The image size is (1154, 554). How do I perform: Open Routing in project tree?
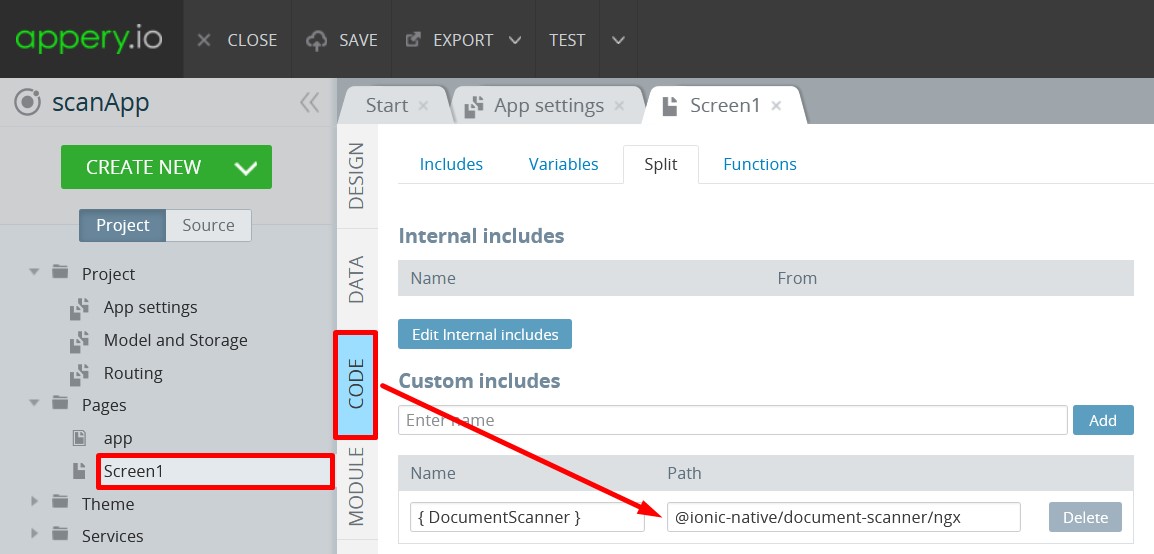(x=132, y=373)
